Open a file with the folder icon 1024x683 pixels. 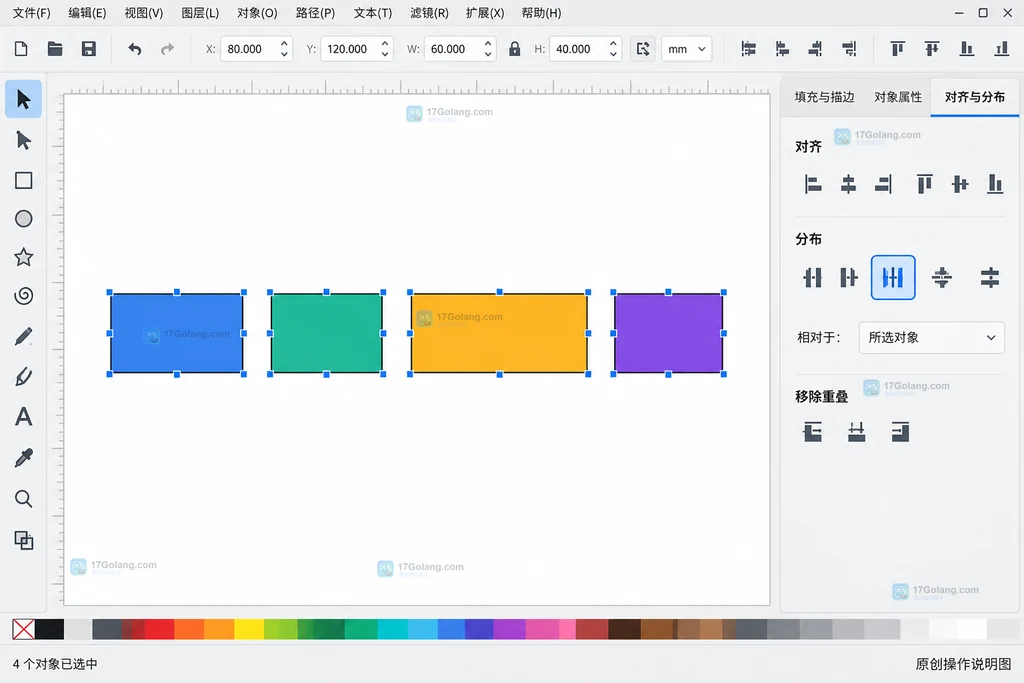tap(55, 49)
